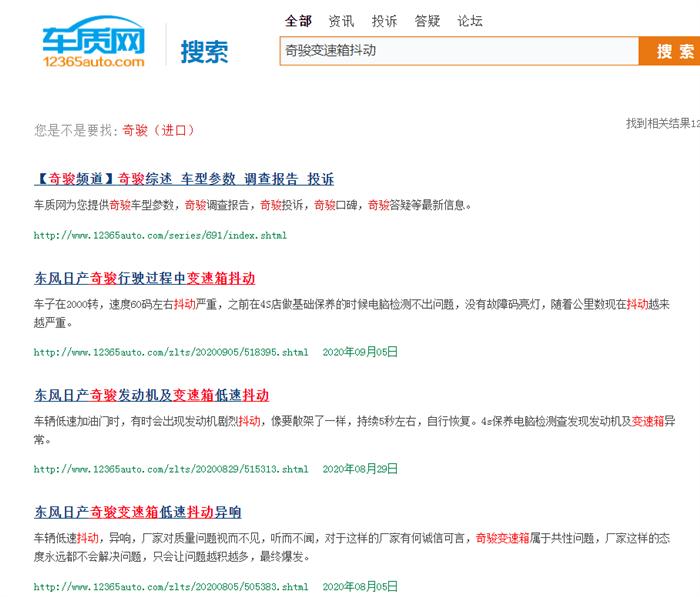Screen dimensions: 700x597
Task: Click snippet starting 车辆低速抖动，异响
Action: click(352, 547)
